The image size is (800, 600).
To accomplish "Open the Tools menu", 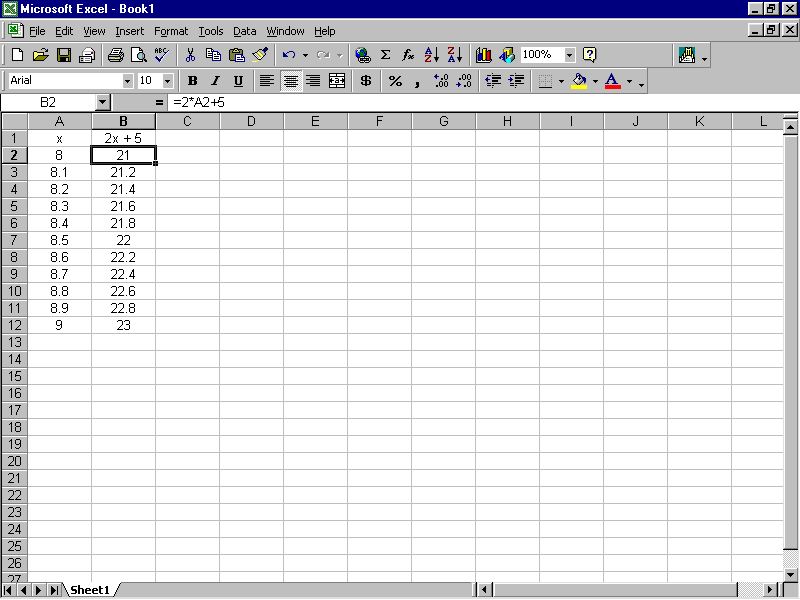I will (x=211, y=31).
